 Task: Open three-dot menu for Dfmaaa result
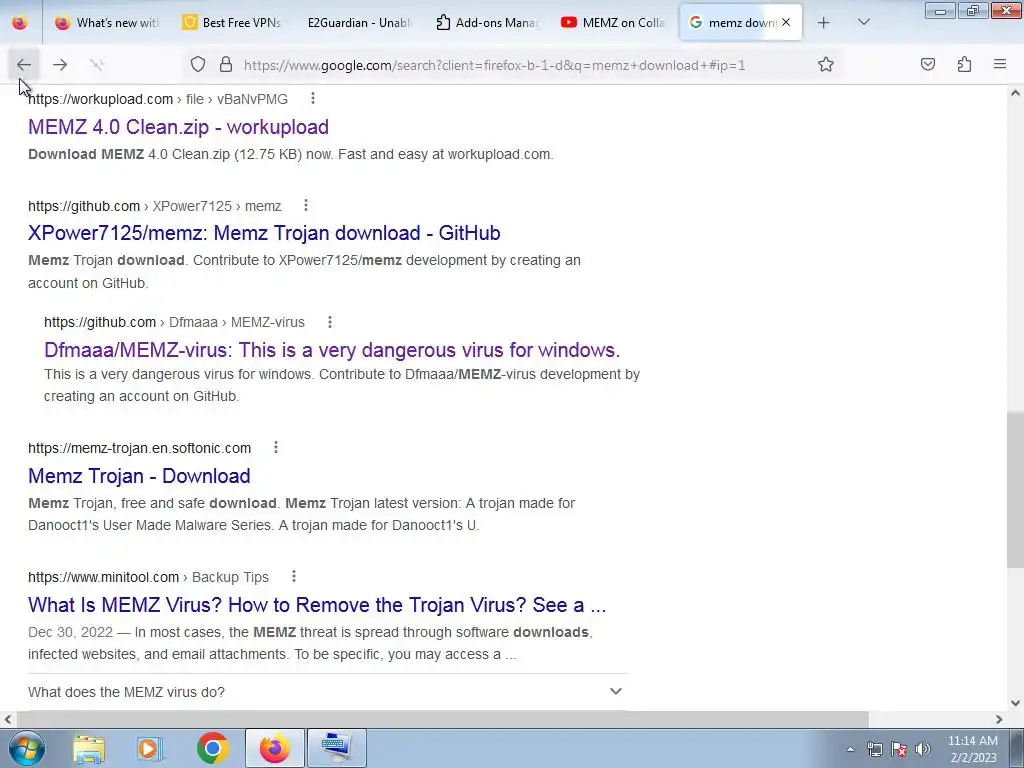[x=330, y=323]
